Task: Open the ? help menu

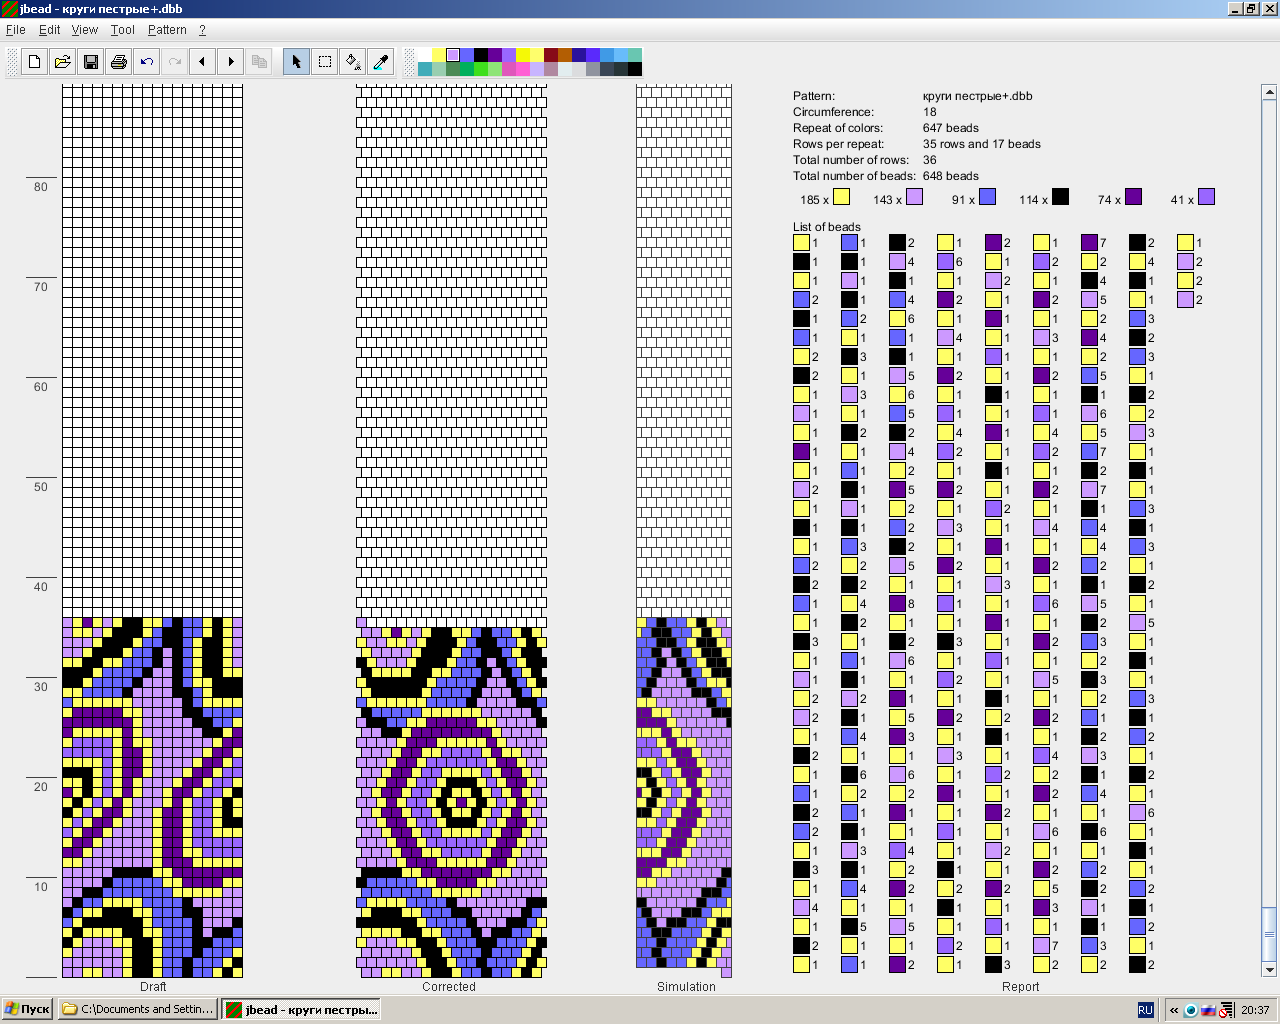Action: point(202,30)
